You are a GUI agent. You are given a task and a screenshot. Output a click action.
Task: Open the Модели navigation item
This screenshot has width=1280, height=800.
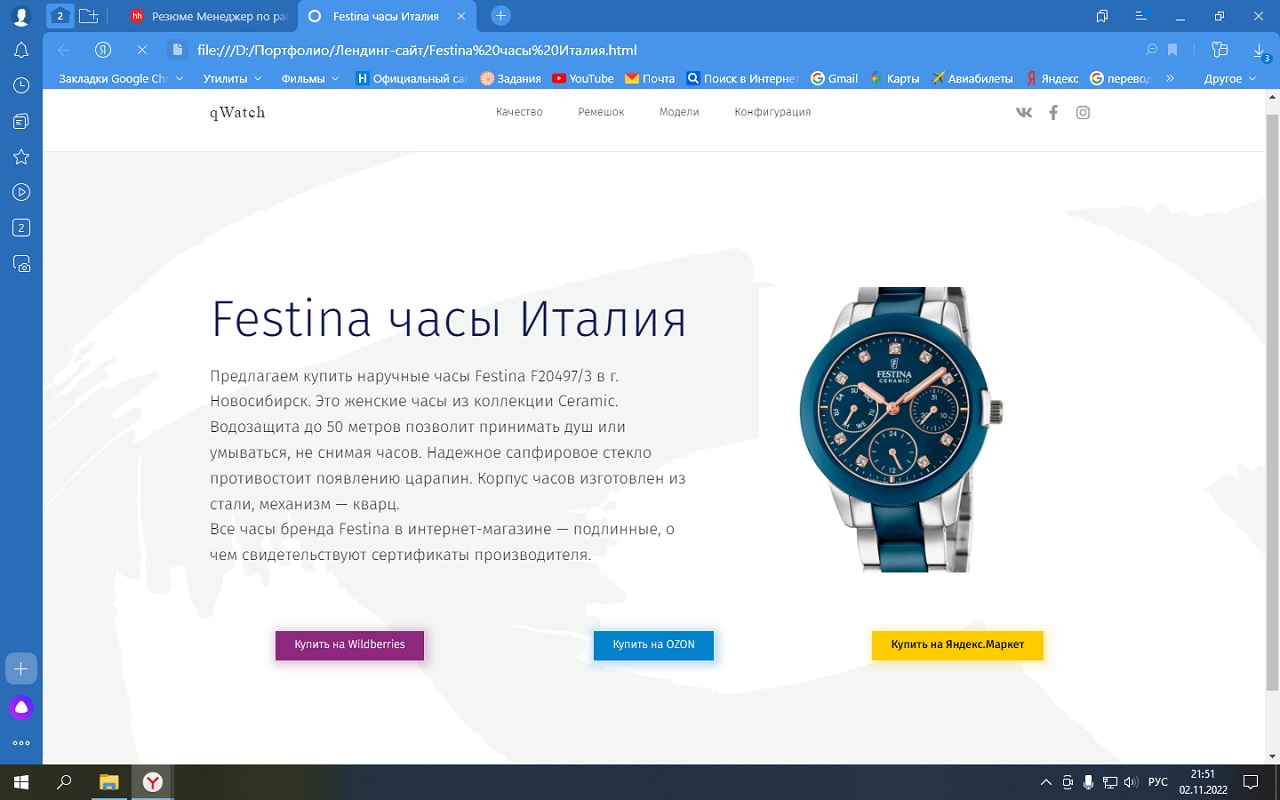[x=679, y=112]
